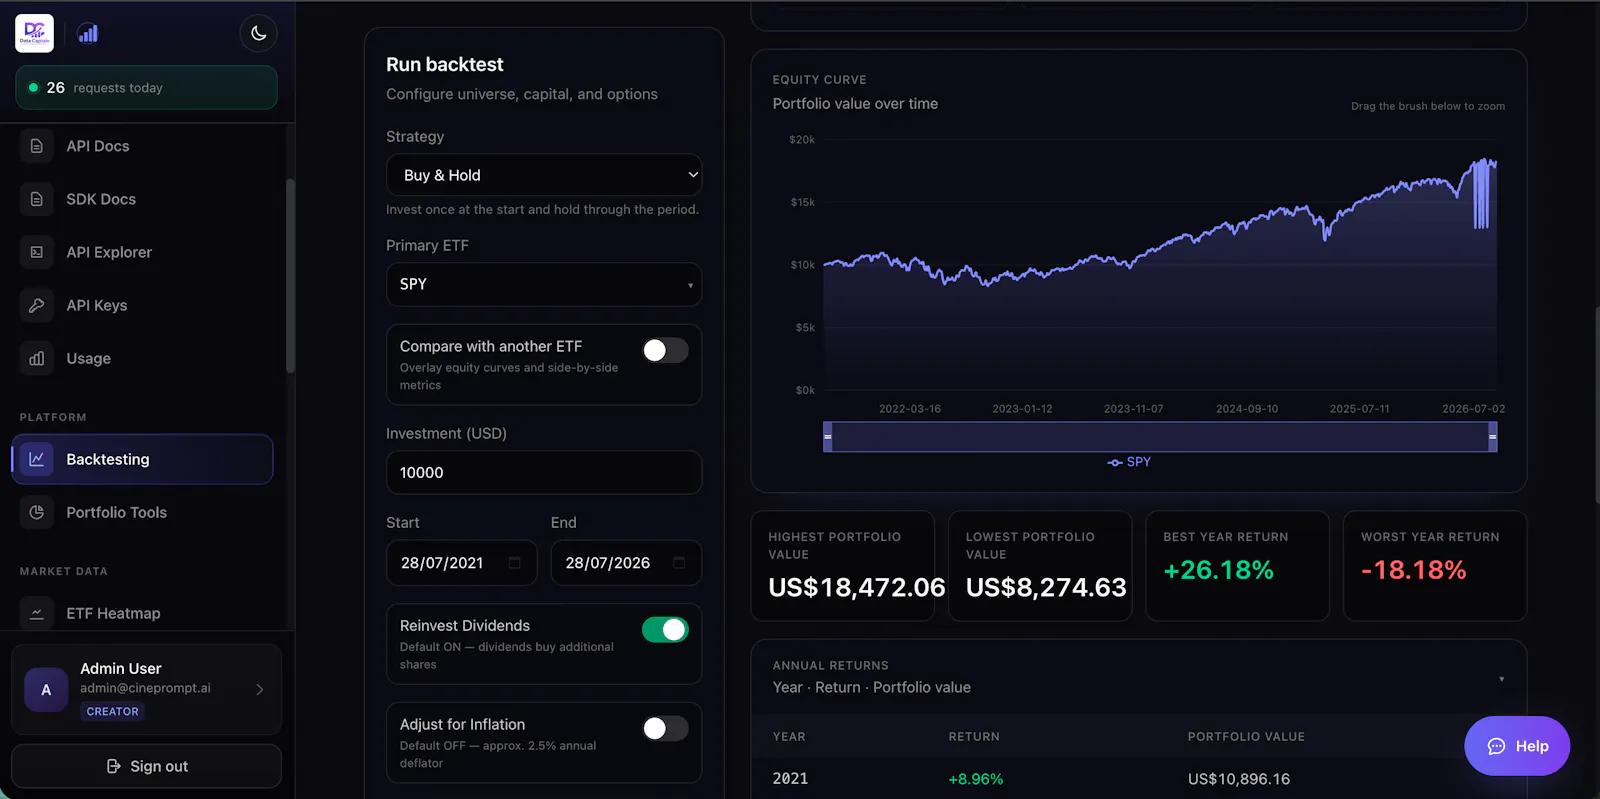Open the Help chat button
Screen dimensions: 1600x799
[1517, 746]
